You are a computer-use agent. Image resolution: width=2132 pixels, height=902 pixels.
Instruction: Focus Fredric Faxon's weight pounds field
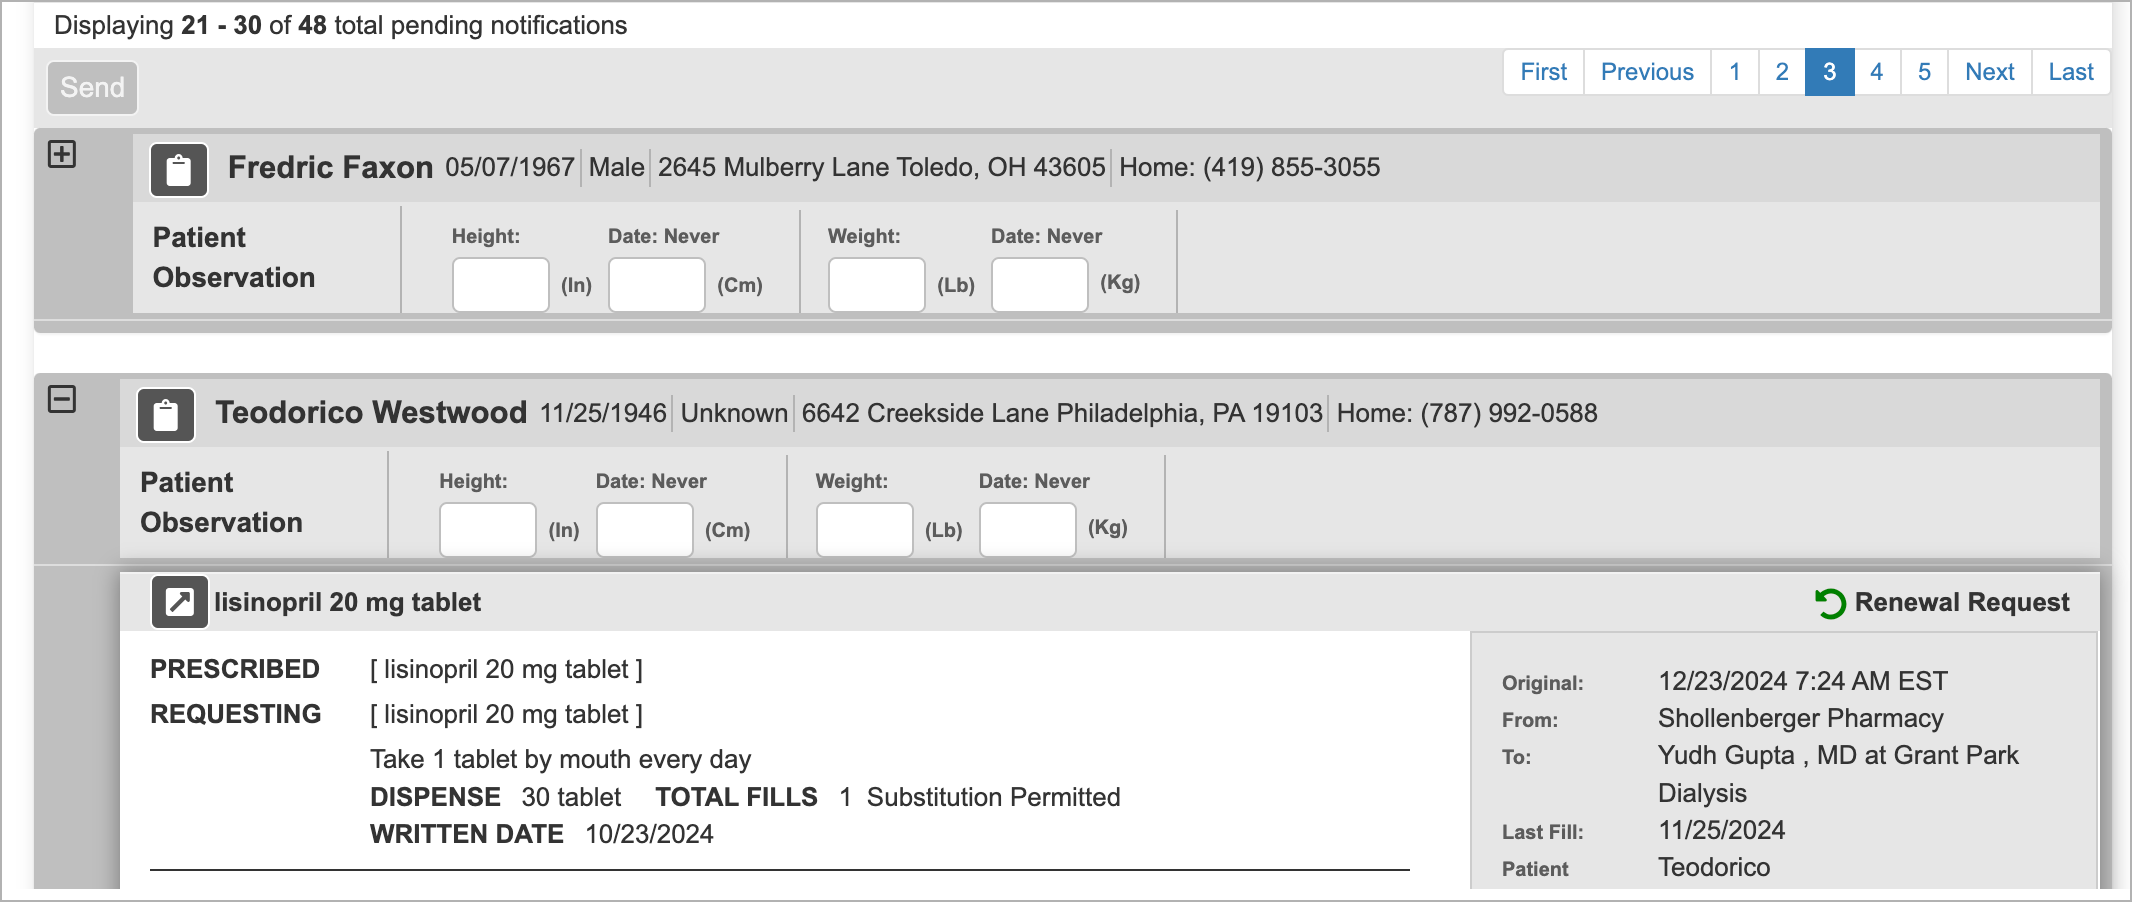click(x=877, y=285)
